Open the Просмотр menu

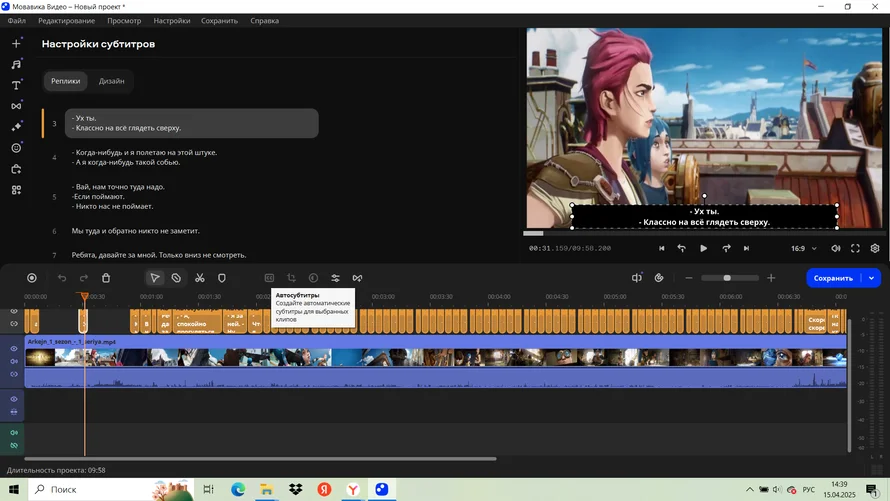click(124, 20)
